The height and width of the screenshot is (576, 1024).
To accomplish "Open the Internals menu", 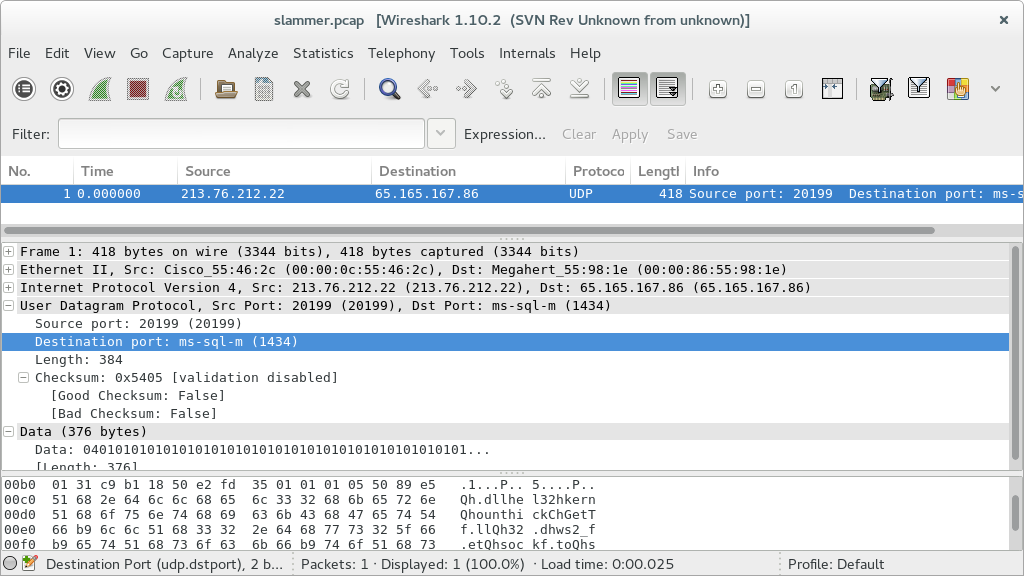I will pyautogui.click(x=527, y=54).
